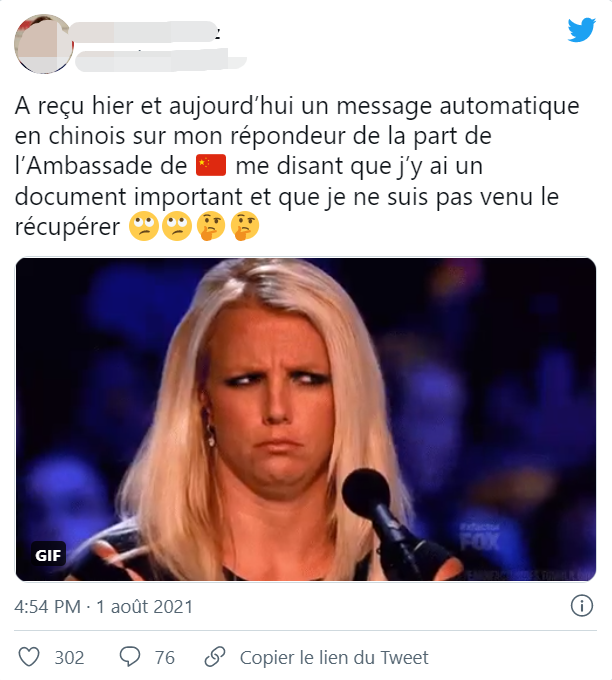Open the 4:54 PM · 1 août 2021 timestamp
The height and width of the screenshot is (680, 612).
click(103, 606)
